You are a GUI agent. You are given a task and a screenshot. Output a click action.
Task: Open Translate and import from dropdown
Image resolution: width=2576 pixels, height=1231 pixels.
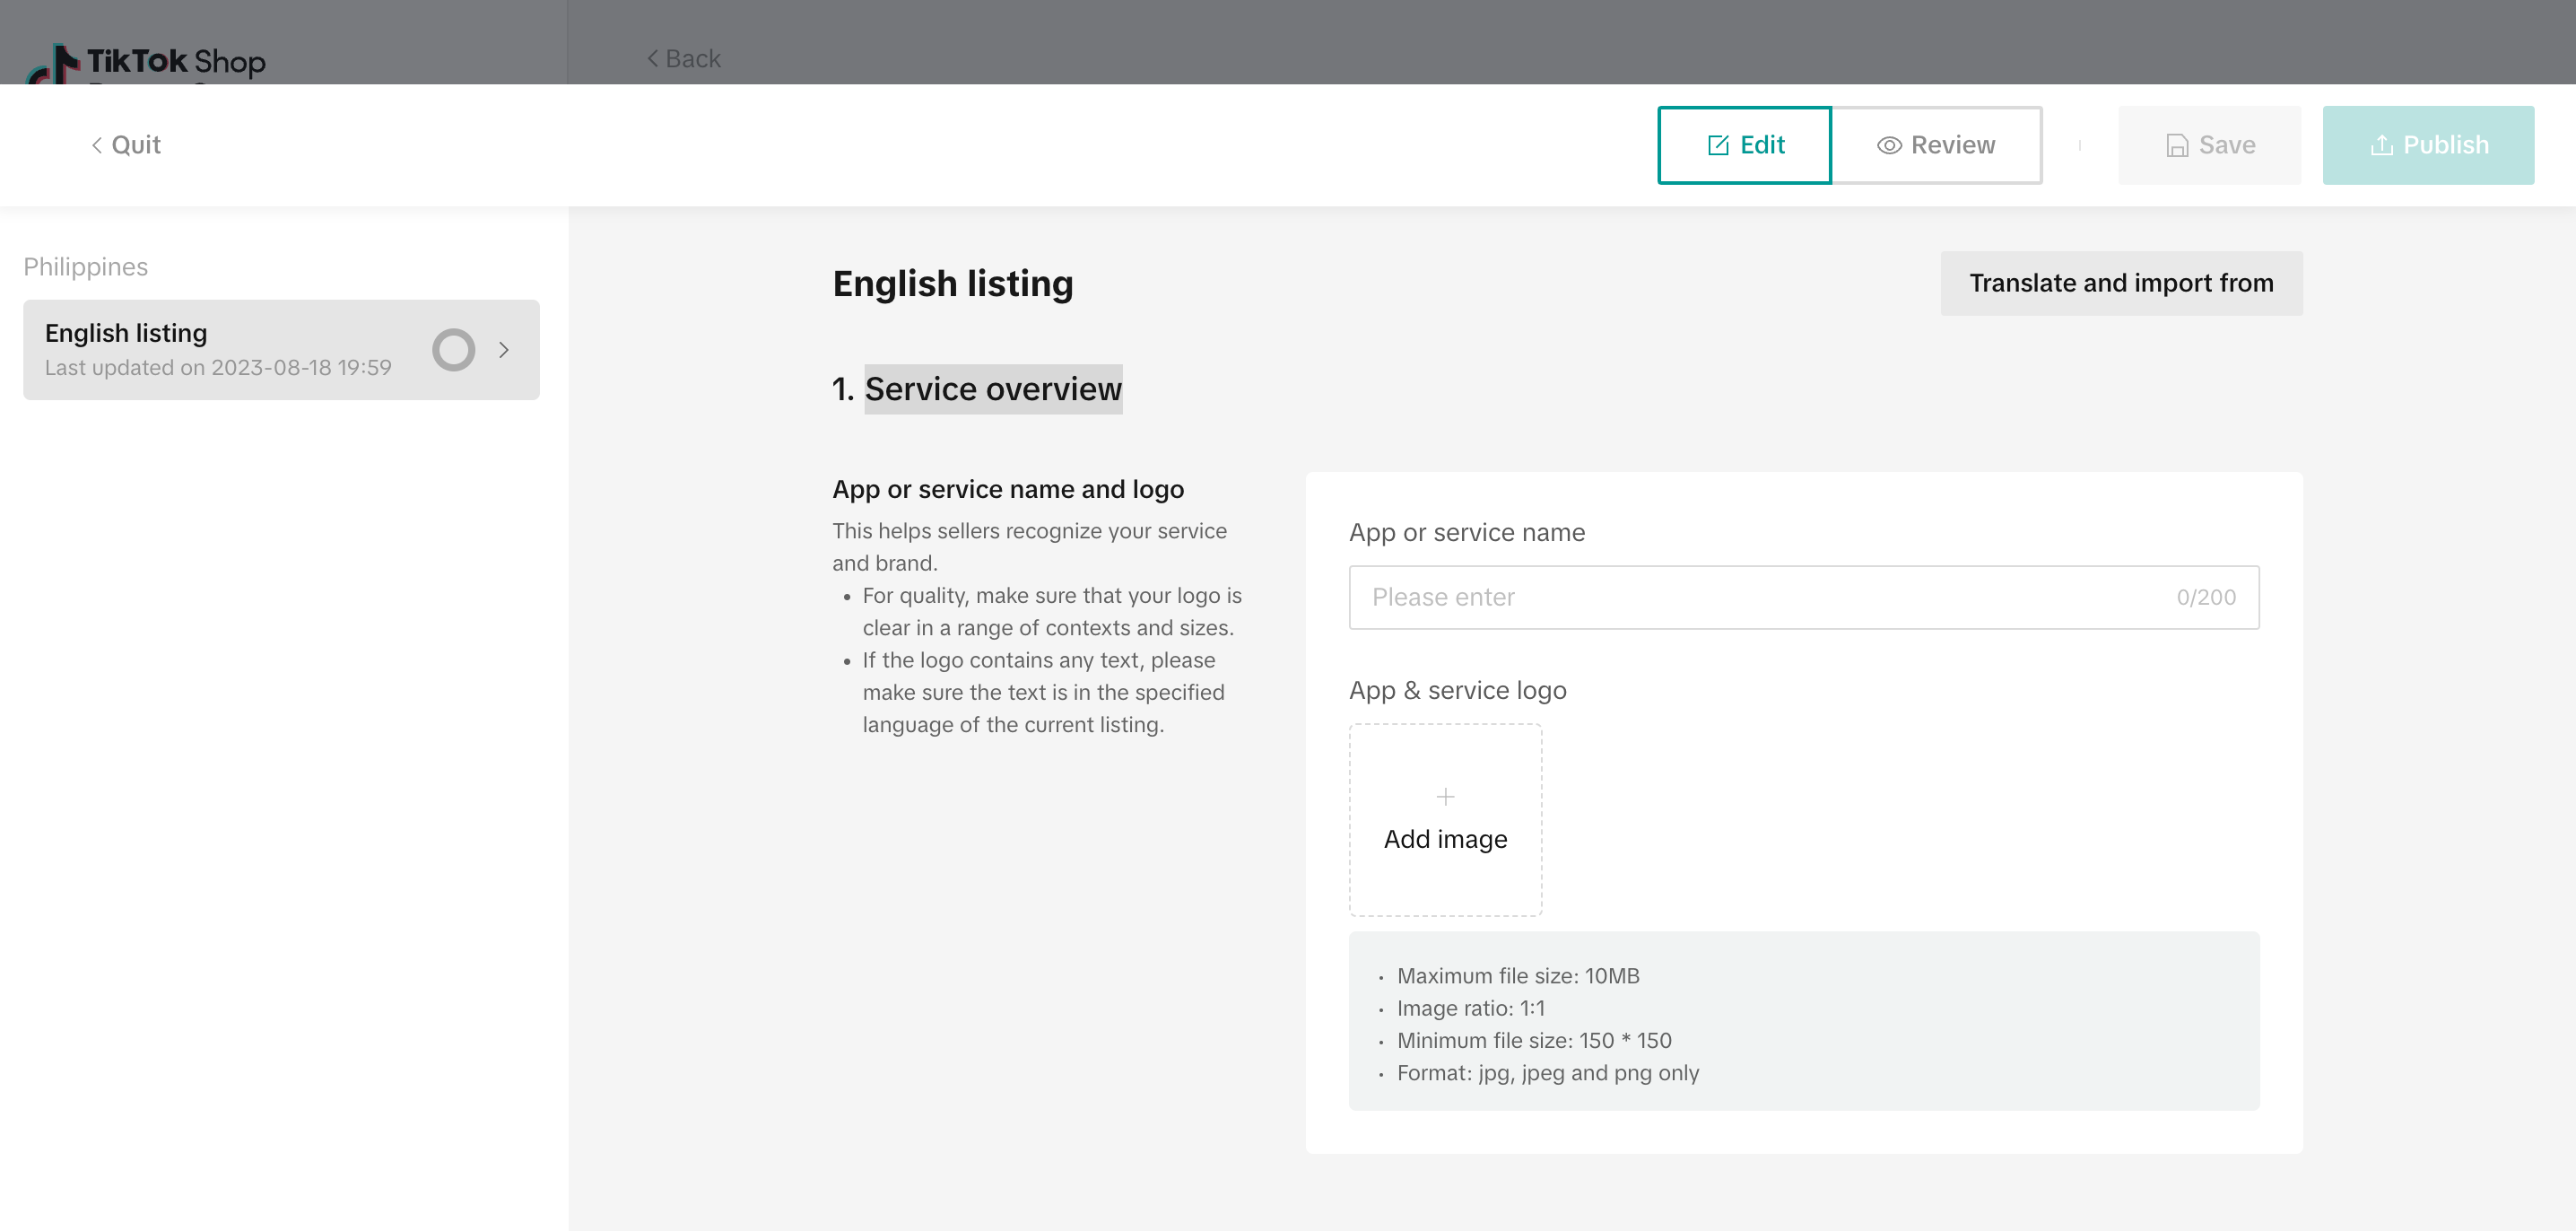(2121, 283)
